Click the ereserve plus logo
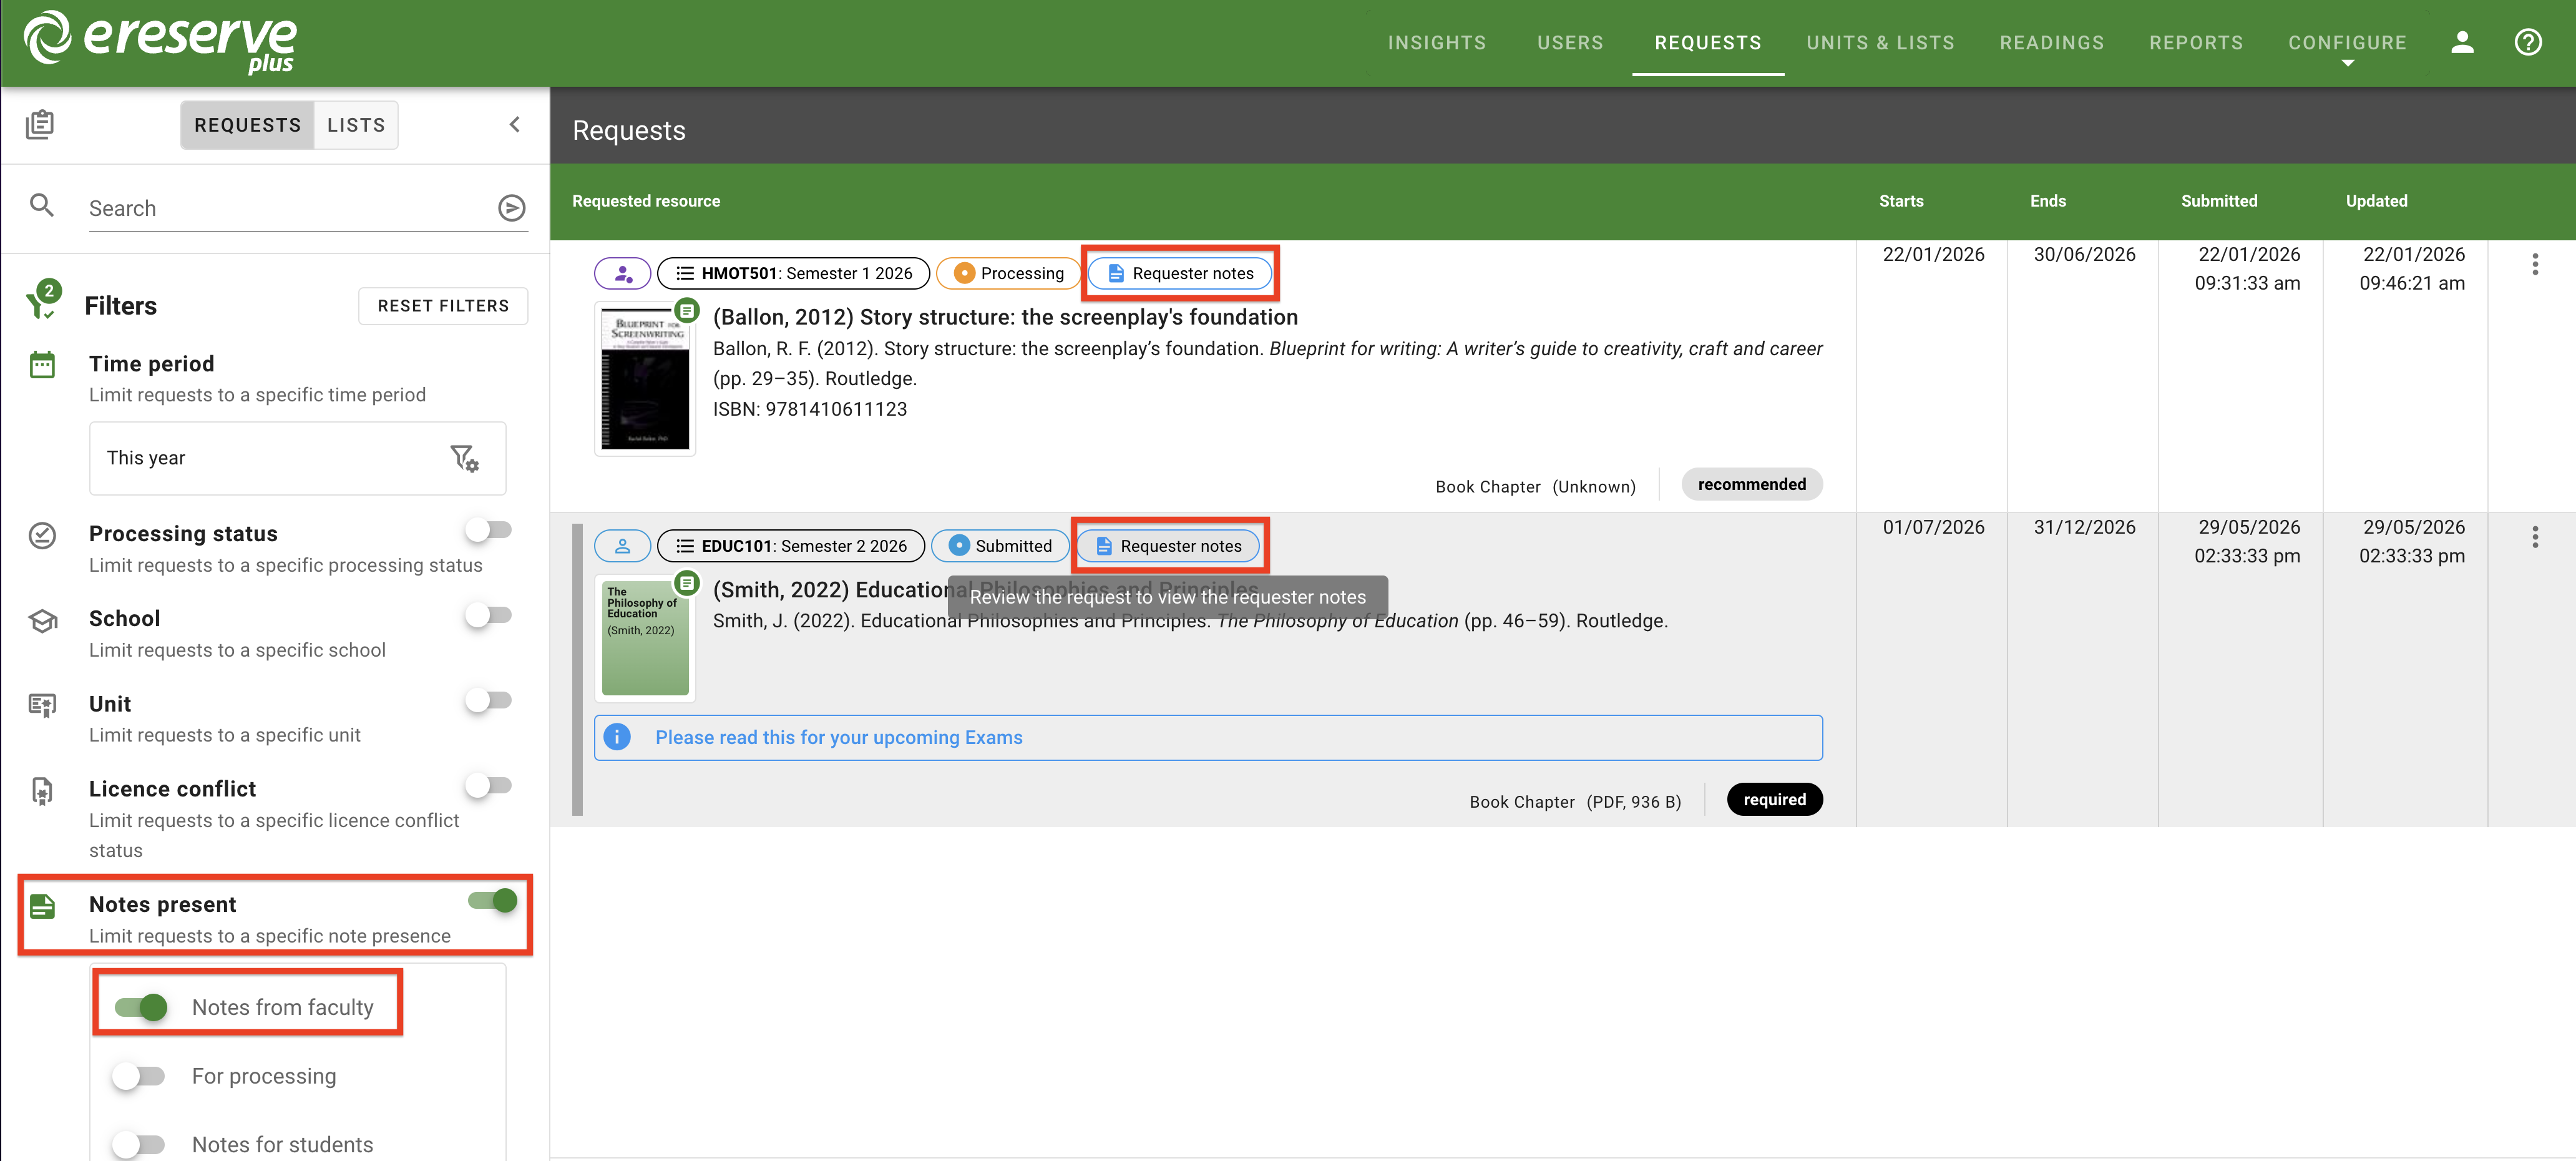The image size is (2576, 1161). click(x=160, y=42)
